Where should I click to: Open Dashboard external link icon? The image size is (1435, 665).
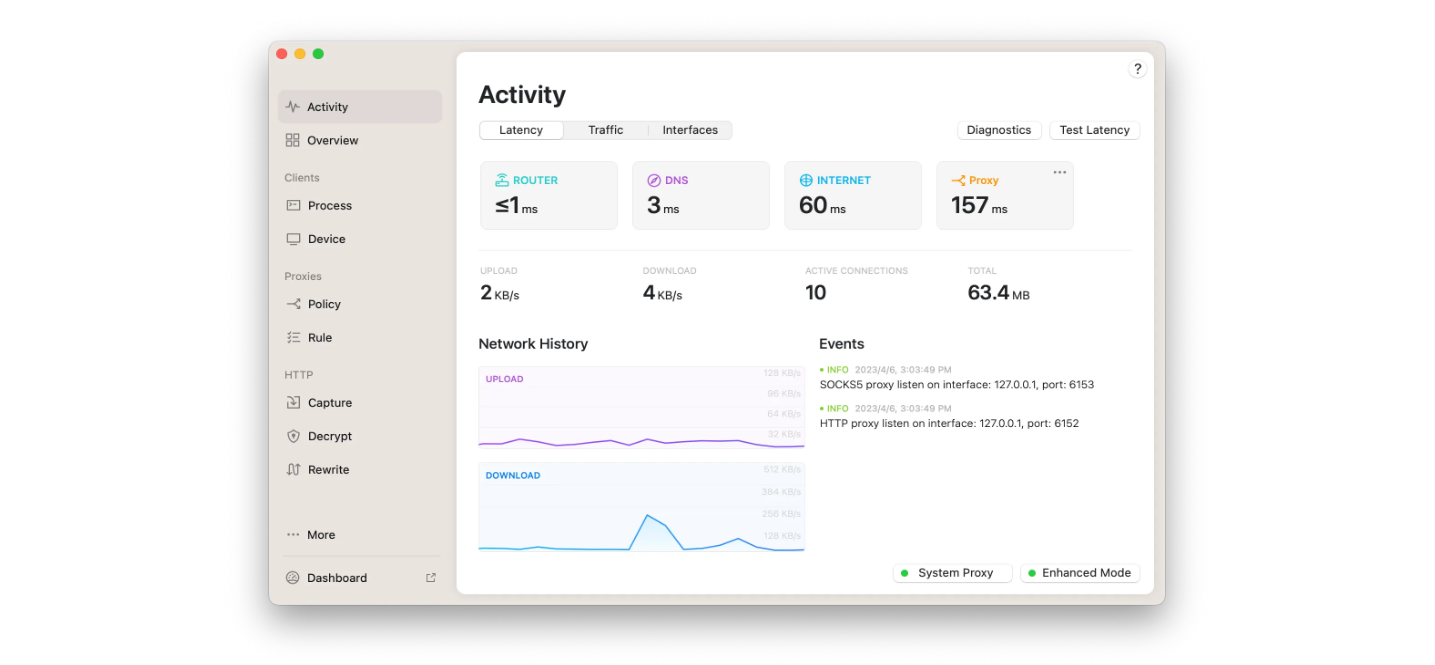[431, 578]
